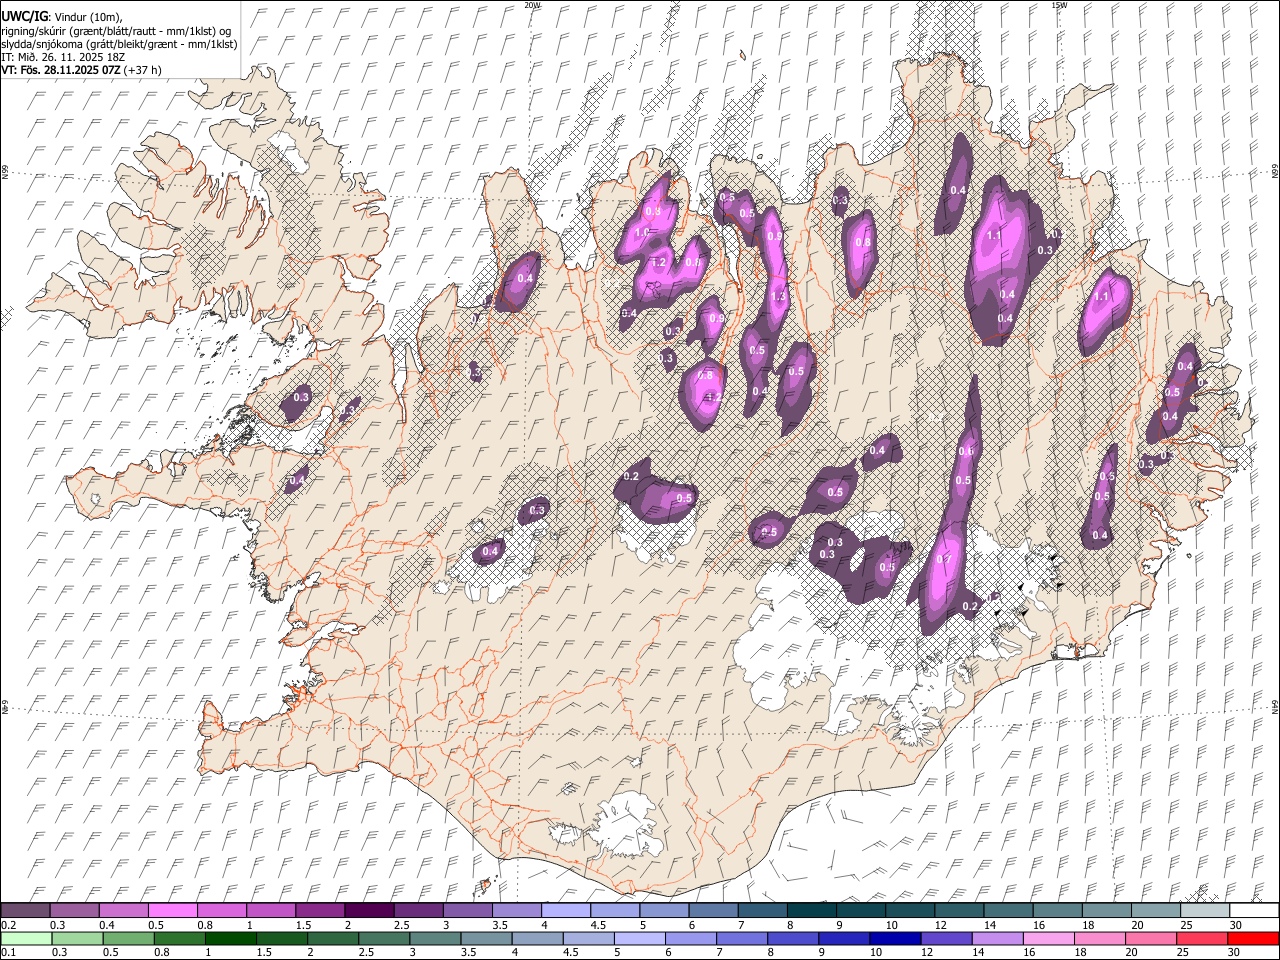Click the 0.7 snowfall value on the map
The image size is (1280, 960).
pos(943,560)
